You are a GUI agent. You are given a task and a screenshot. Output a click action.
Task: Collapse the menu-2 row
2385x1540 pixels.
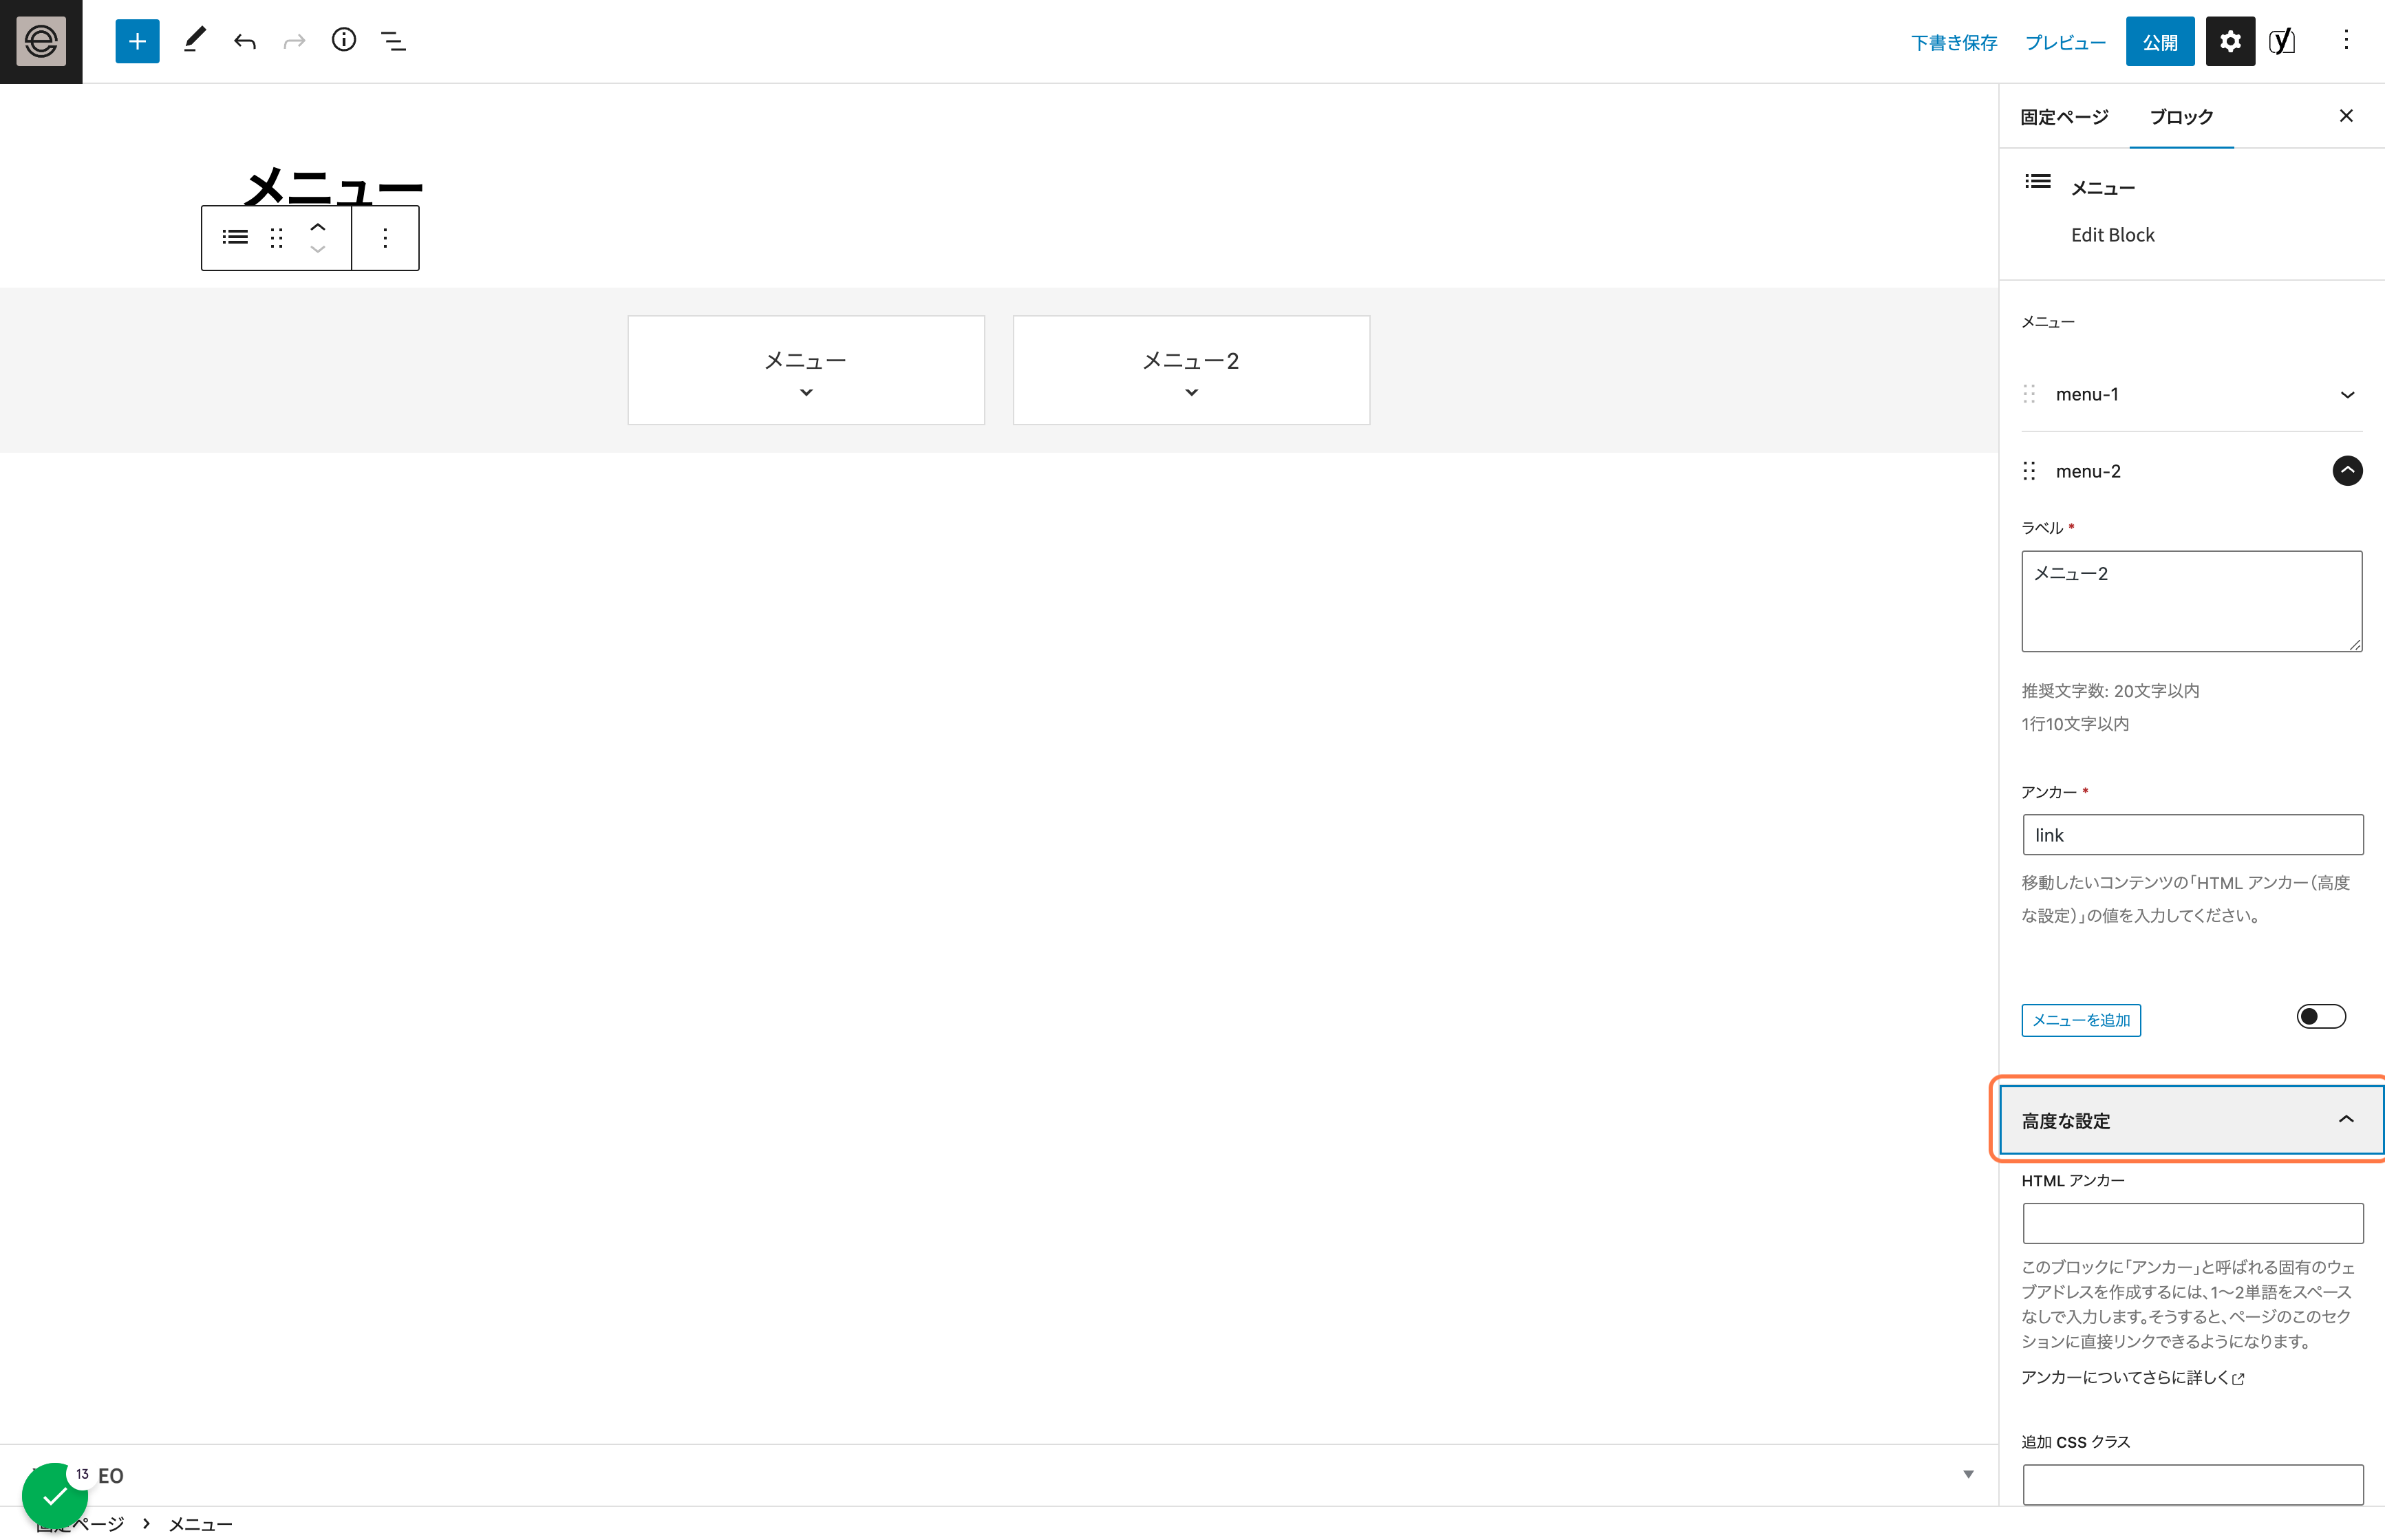(x=2347, y=471)
